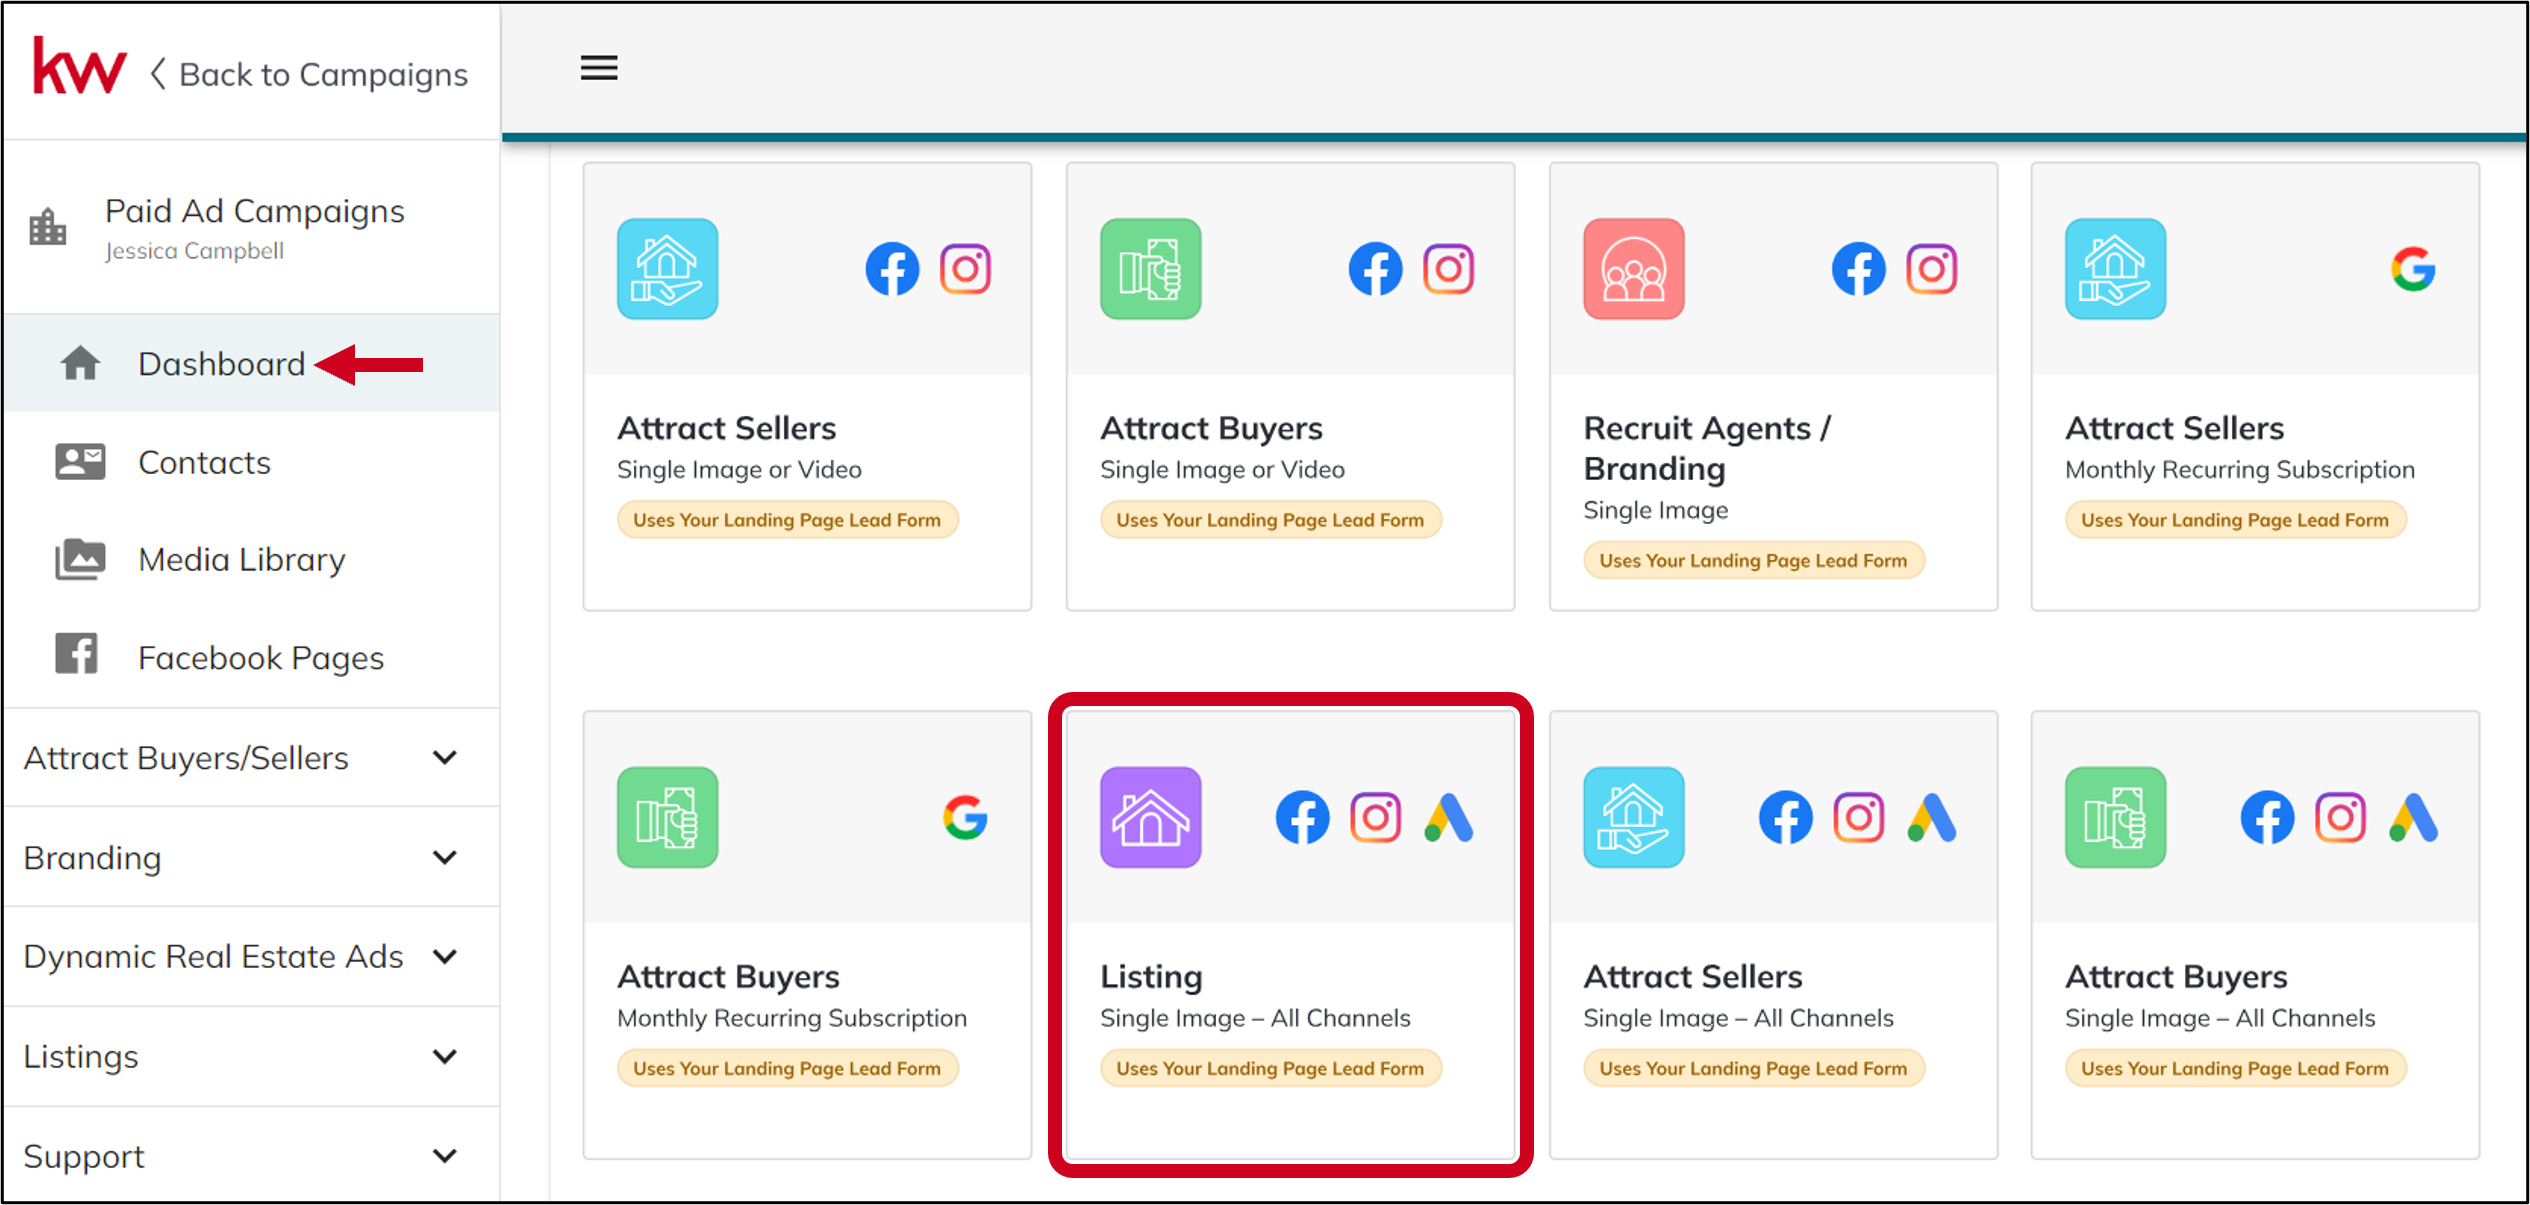Click the Facebook Pages sidebar icon
2530x1205 pixels.
coord(76,653)
